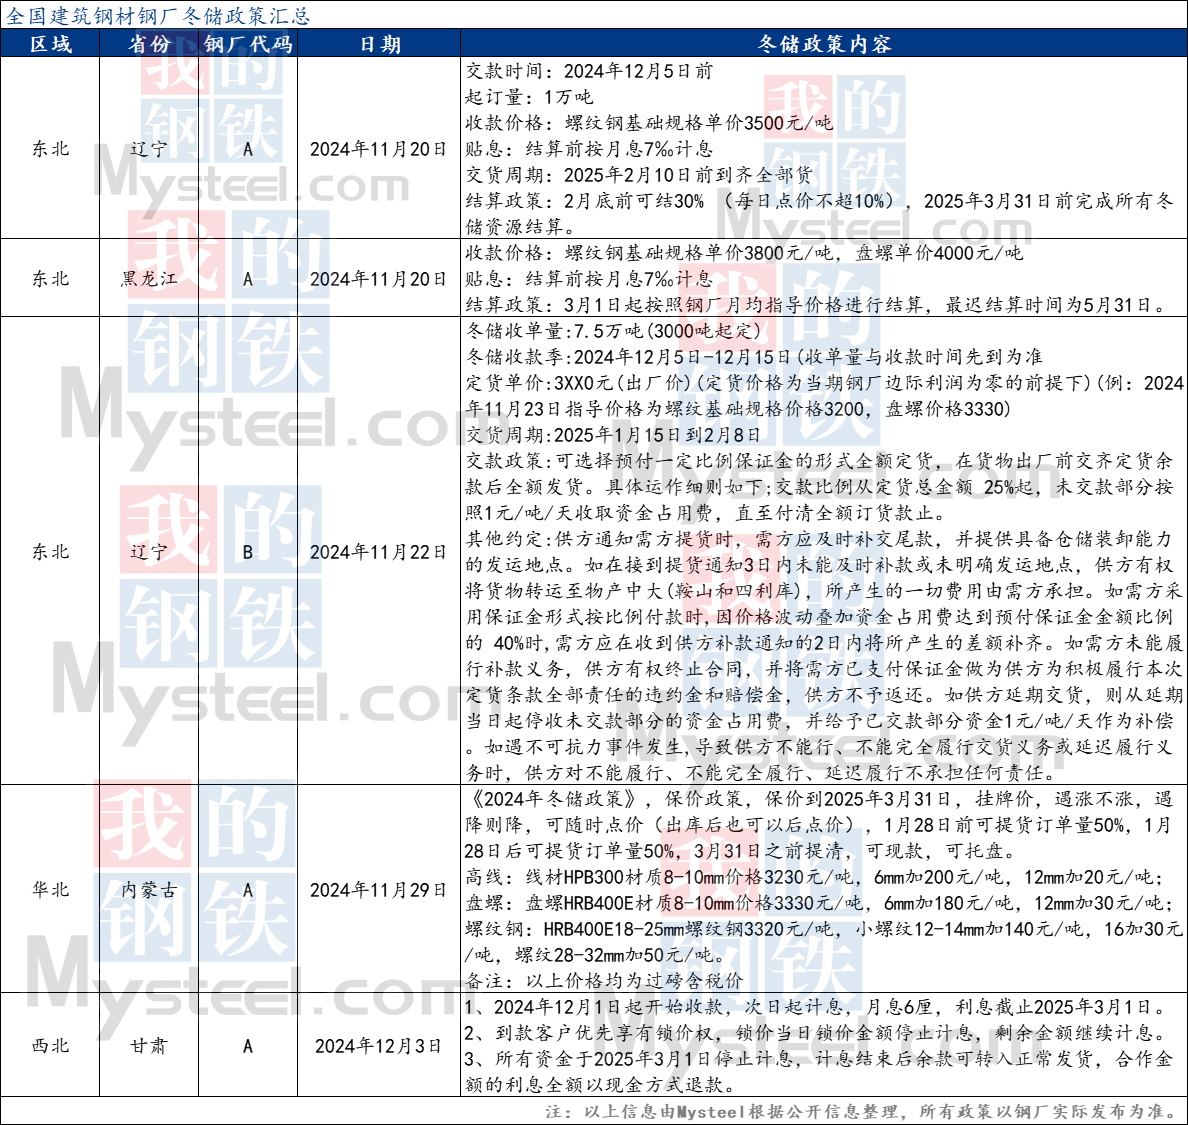Click the line 备注：以上价格均为过磅含税价
The image size is (1188, 1125).
tap(605, 981)
